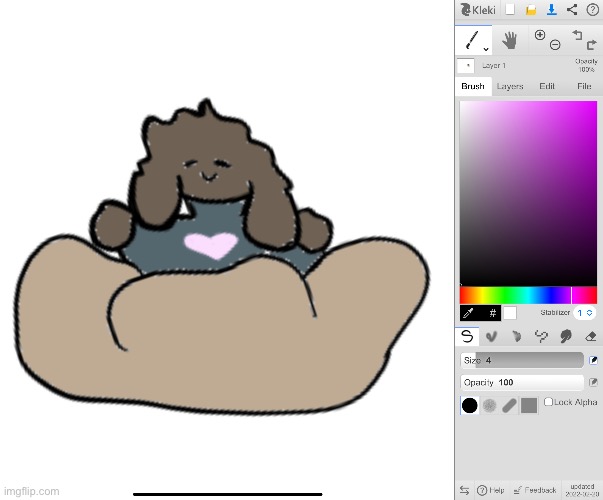This screenshot has height=500, width=603.
Task: Click the Kleki logo
Action: 478,10
